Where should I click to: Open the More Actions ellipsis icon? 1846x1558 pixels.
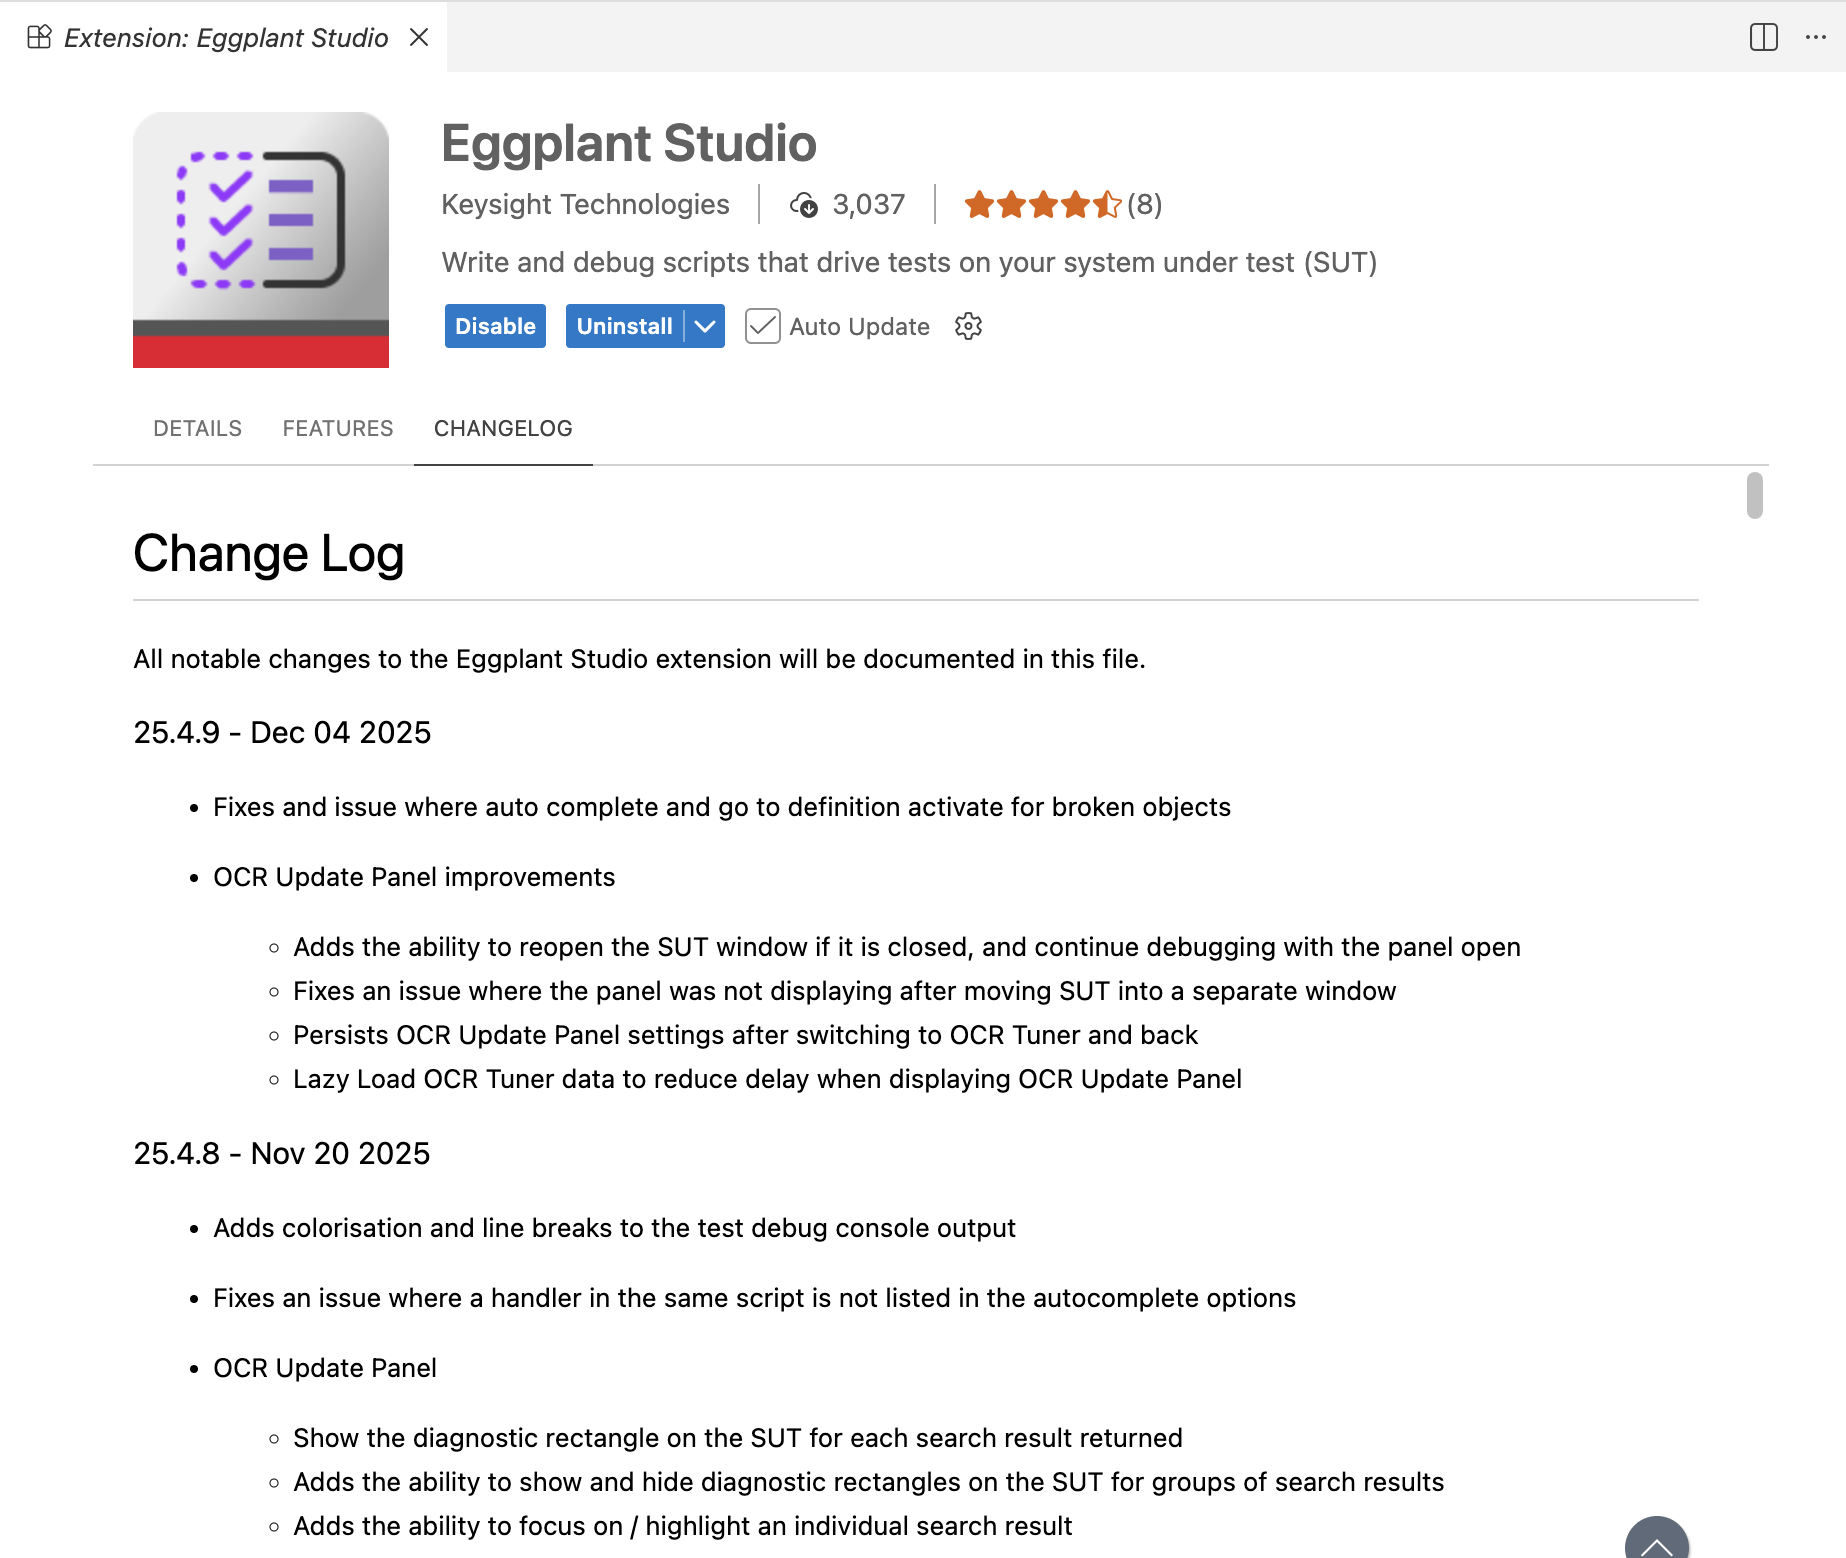(1817, 37)
